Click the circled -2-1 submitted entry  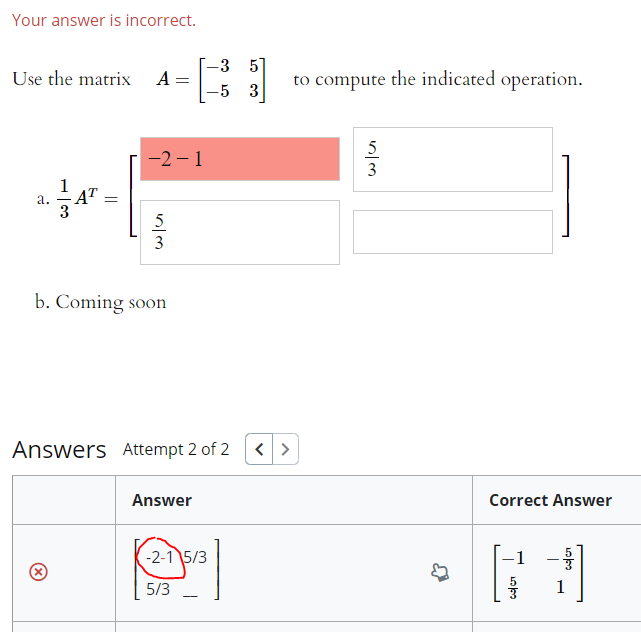[160, 558]
